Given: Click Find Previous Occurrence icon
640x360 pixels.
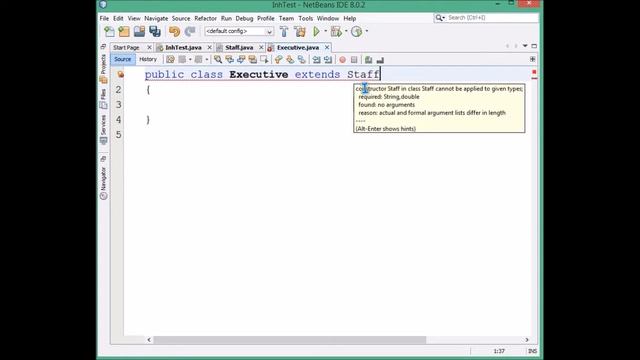Looking at the screenshot, I should coord(229,60).
